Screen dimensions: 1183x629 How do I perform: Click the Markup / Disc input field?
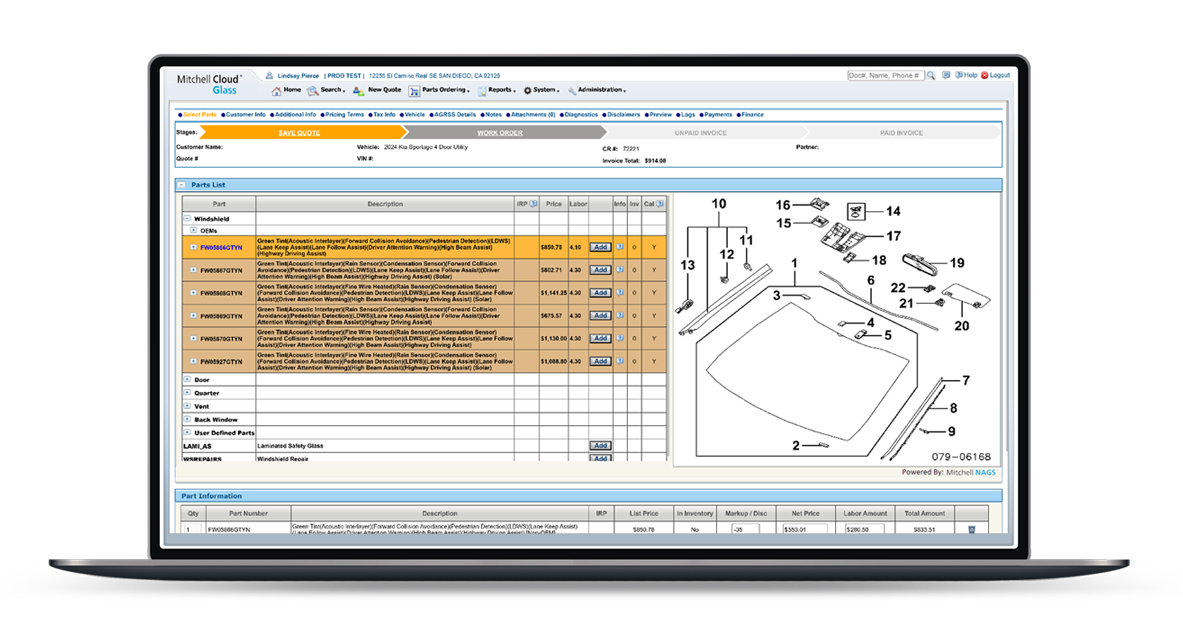745,530
